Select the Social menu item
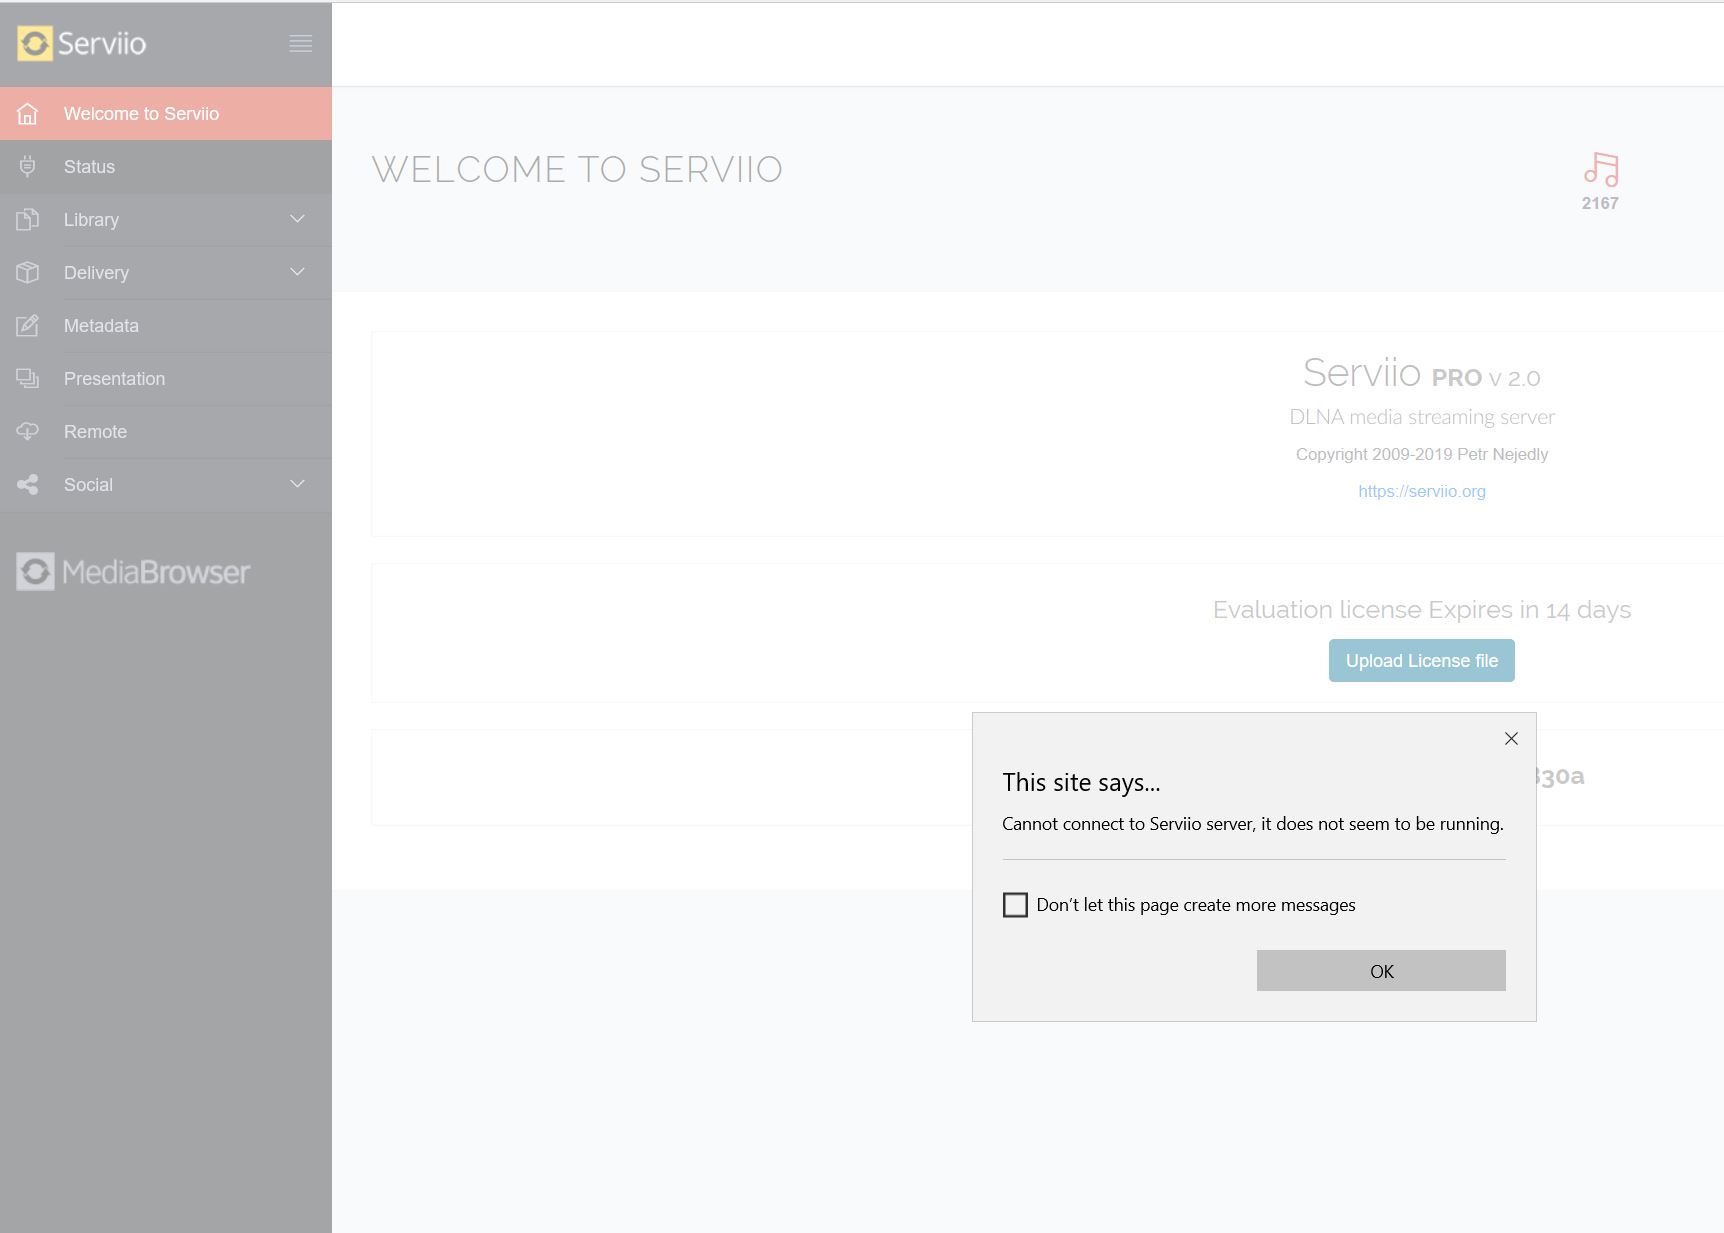 [166, 485]
